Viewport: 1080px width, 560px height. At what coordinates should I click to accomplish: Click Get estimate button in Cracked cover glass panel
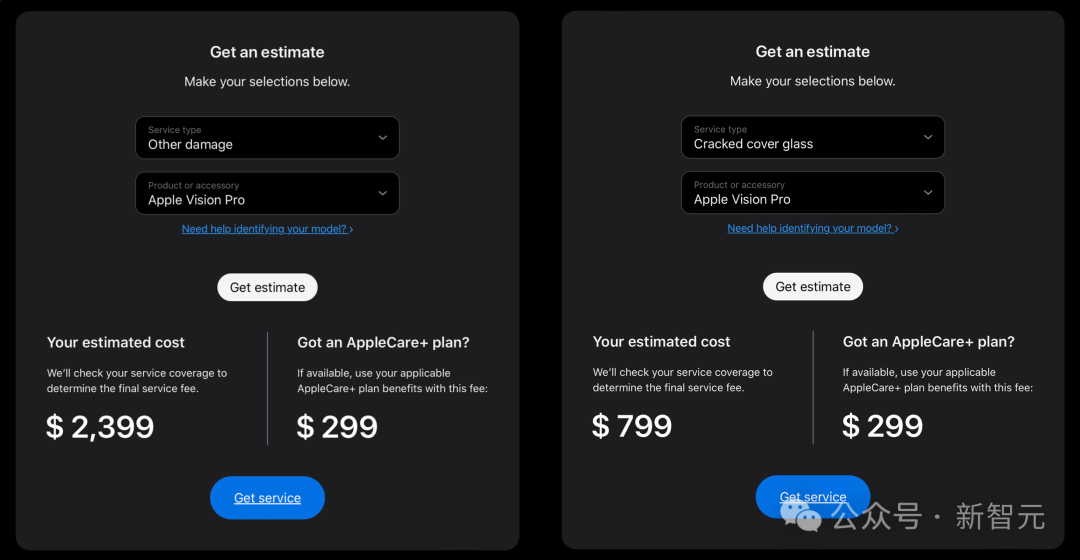(813, 287)
